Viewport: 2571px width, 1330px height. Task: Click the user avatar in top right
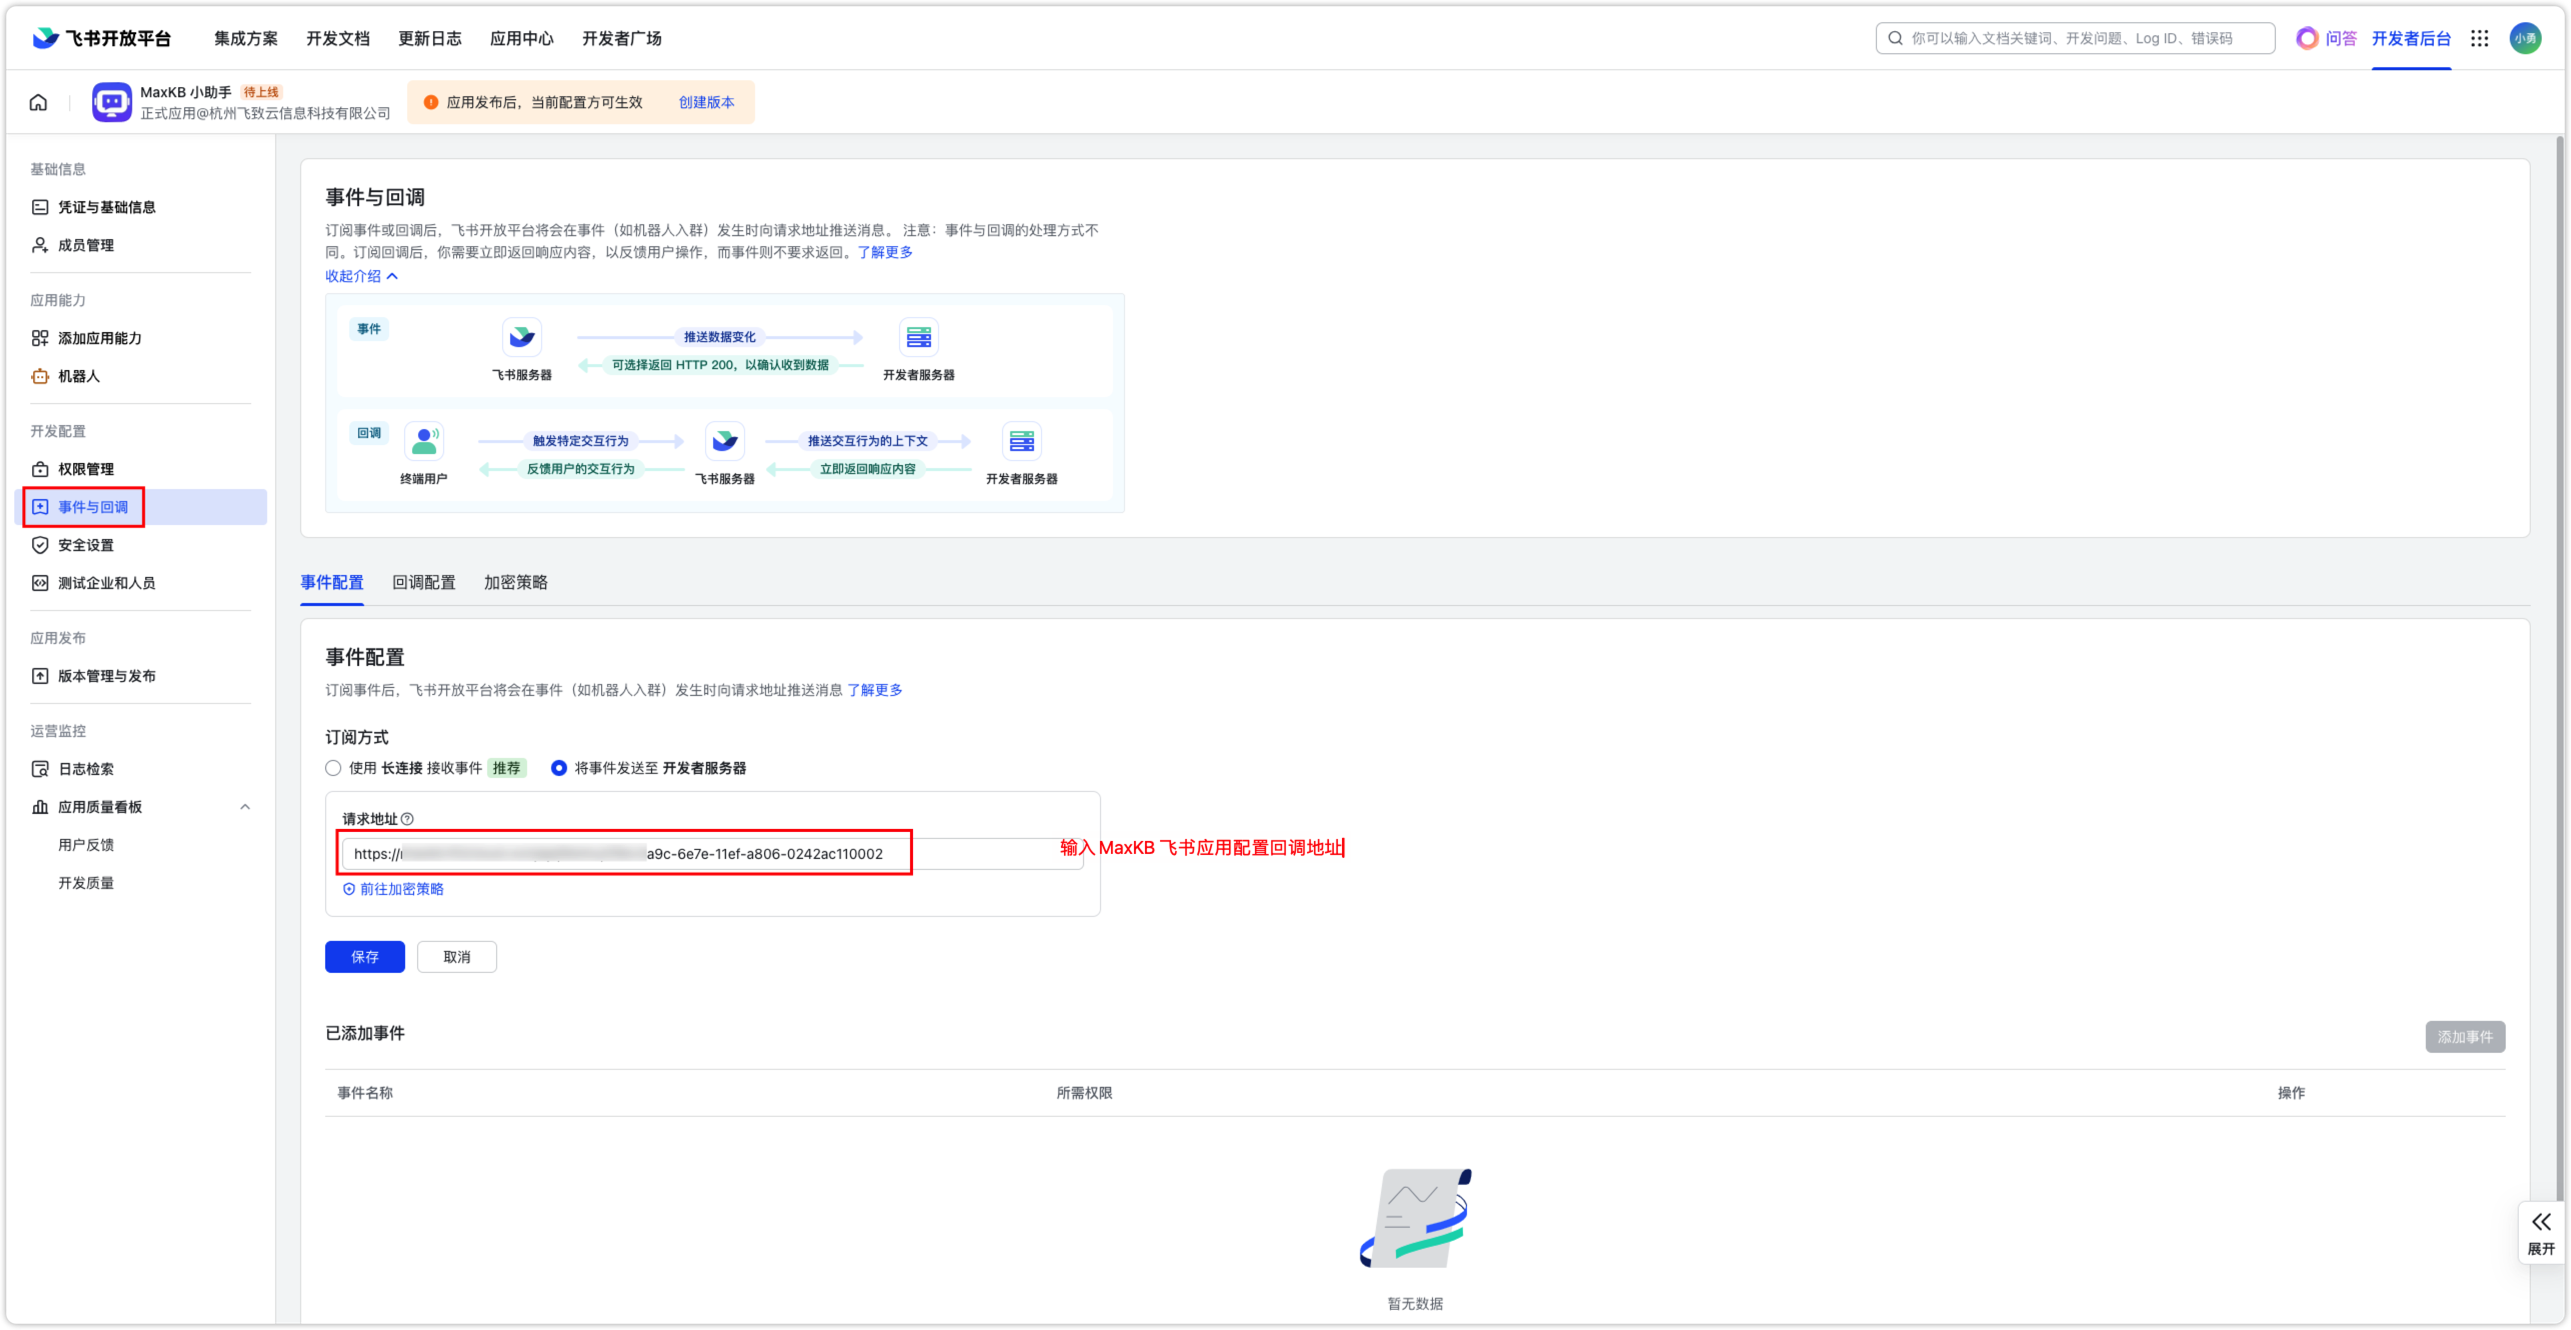[2525, 38]
